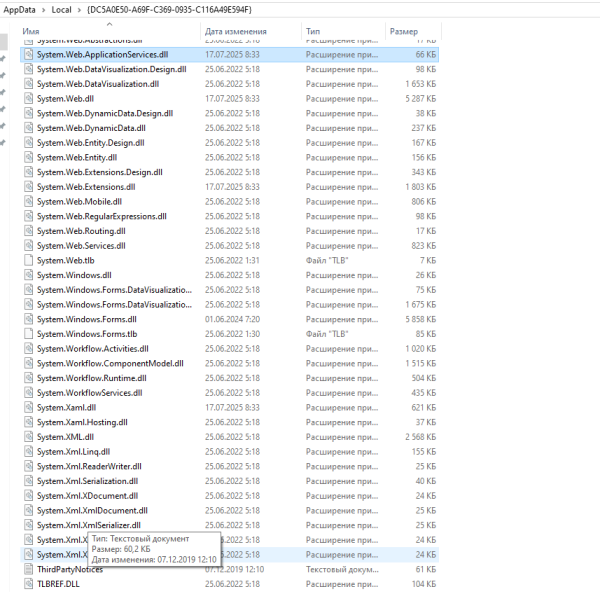Click the 621 КБ size of System.Xaml.dll
600x594 pixels.
click(x=424, y=408)
